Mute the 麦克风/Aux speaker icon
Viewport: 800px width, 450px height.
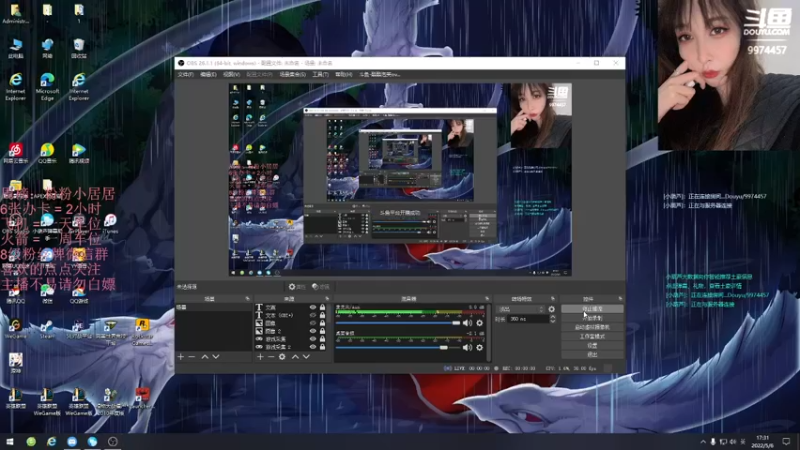pyautogui.click(x=467, y=323)
